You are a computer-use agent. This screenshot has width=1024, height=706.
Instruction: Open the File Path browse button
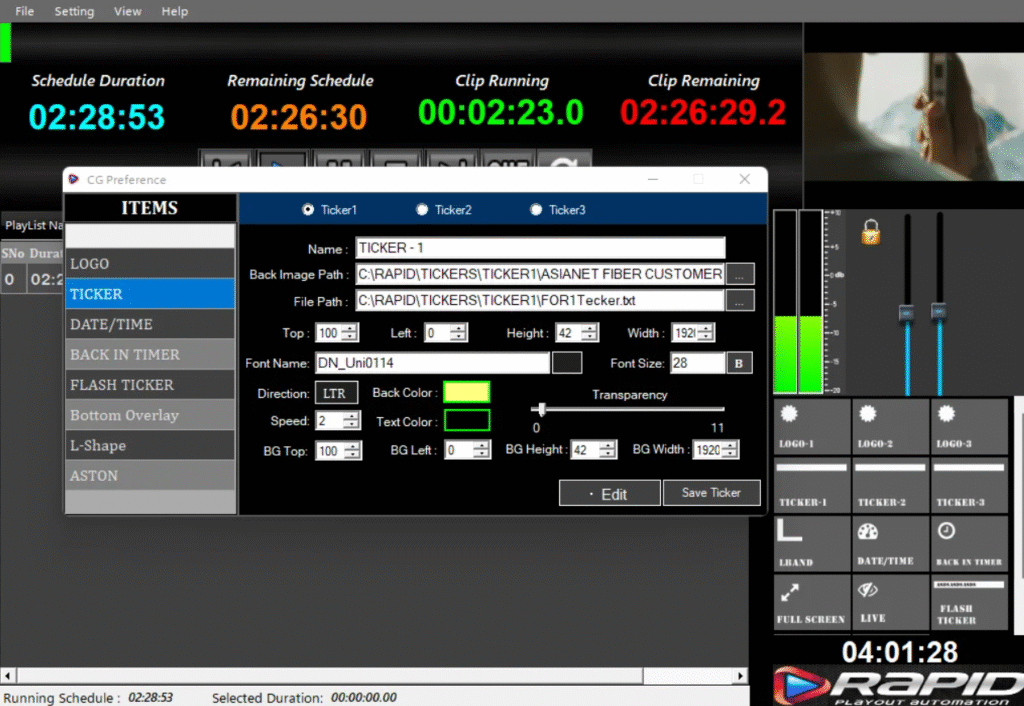pyautogui.click(x=740, y=301)
